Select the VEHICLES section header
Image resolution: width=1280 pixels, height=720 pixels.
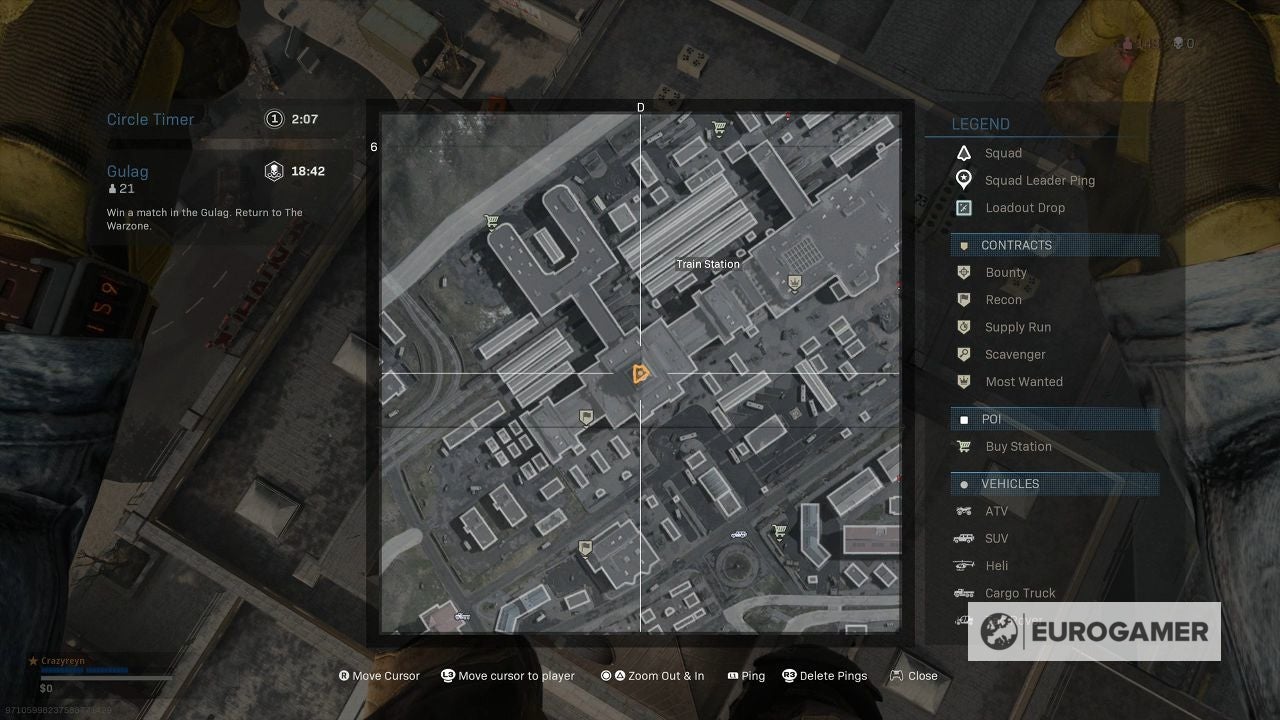point(1055,484)
